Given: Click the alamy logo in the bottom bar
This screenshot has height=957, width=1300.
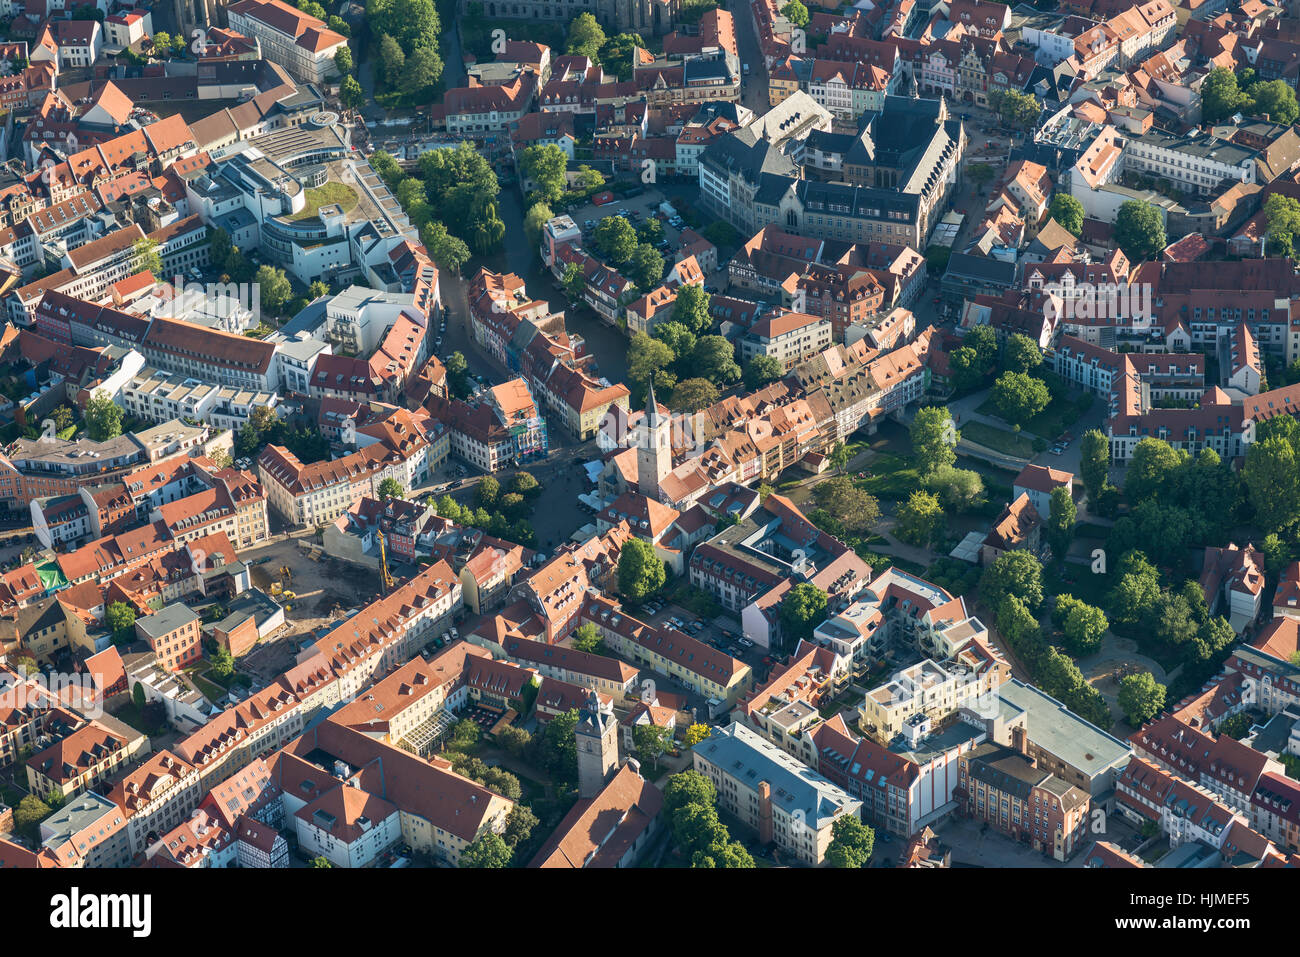Looking at the screenshot, I should tap(100, 912).
